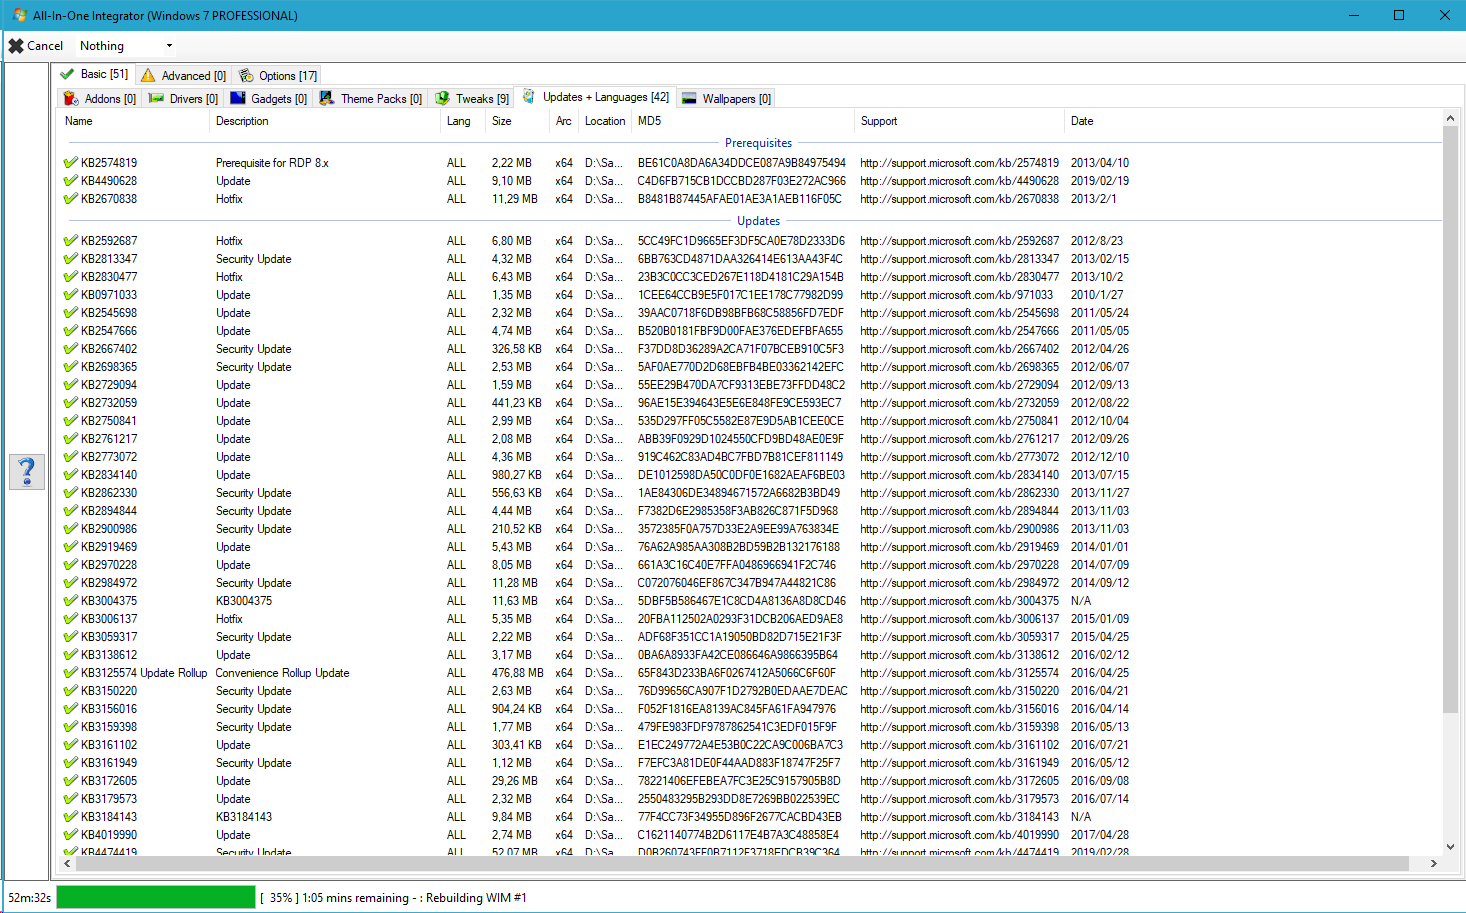
Task: Click the 52m:32s elapsed timer
Action: [29, 898]
